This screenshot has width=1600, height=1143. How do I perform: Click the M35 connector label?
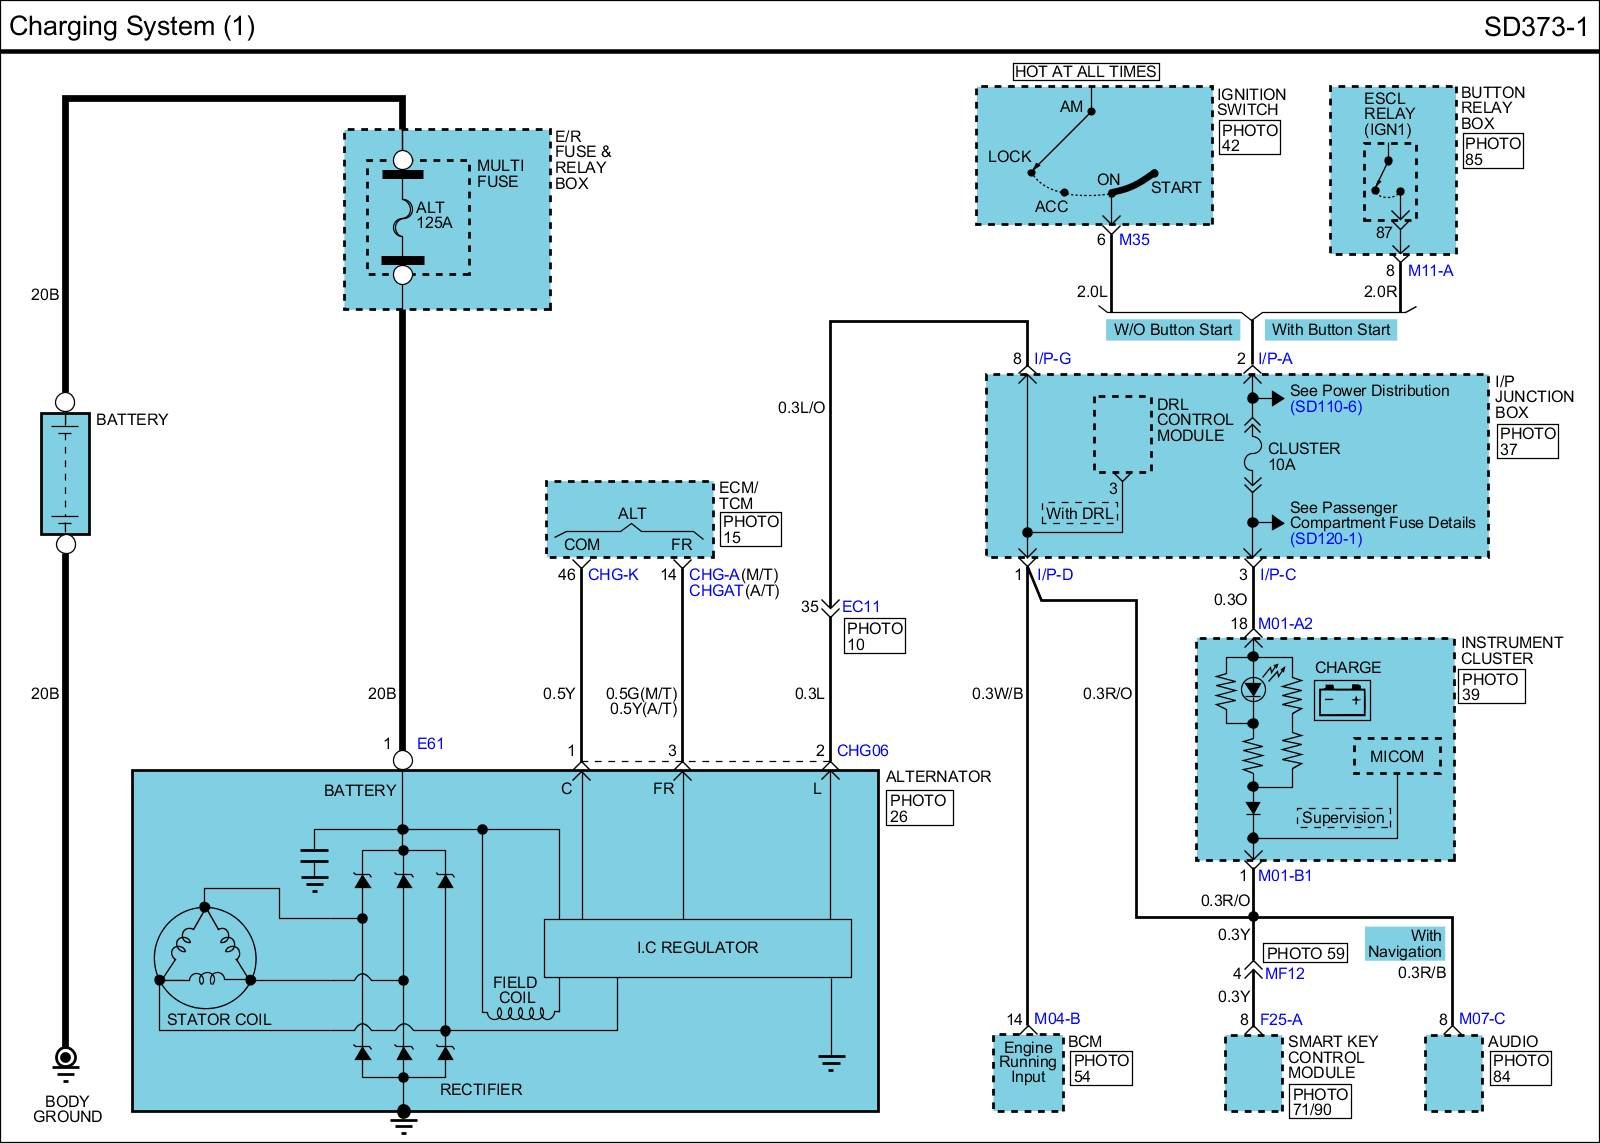click(x=1134, y=240)
